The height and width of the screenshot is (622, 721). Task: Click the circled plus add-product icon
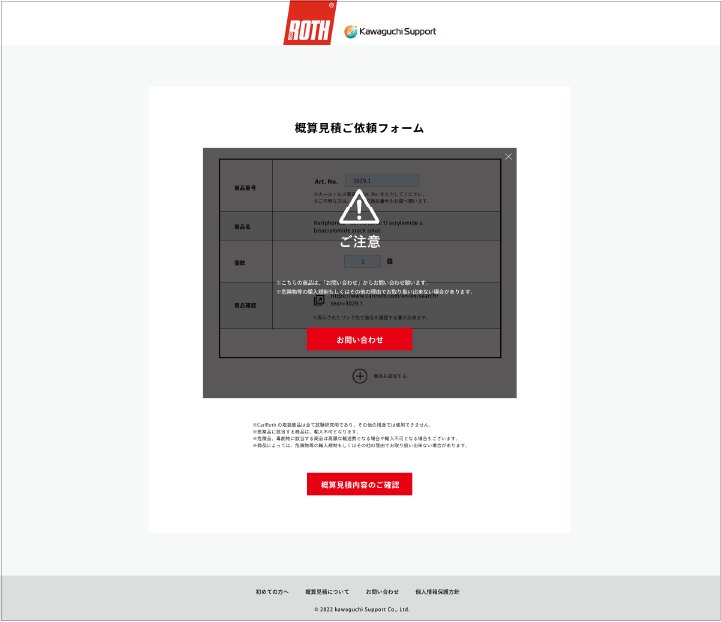point(360,376)
